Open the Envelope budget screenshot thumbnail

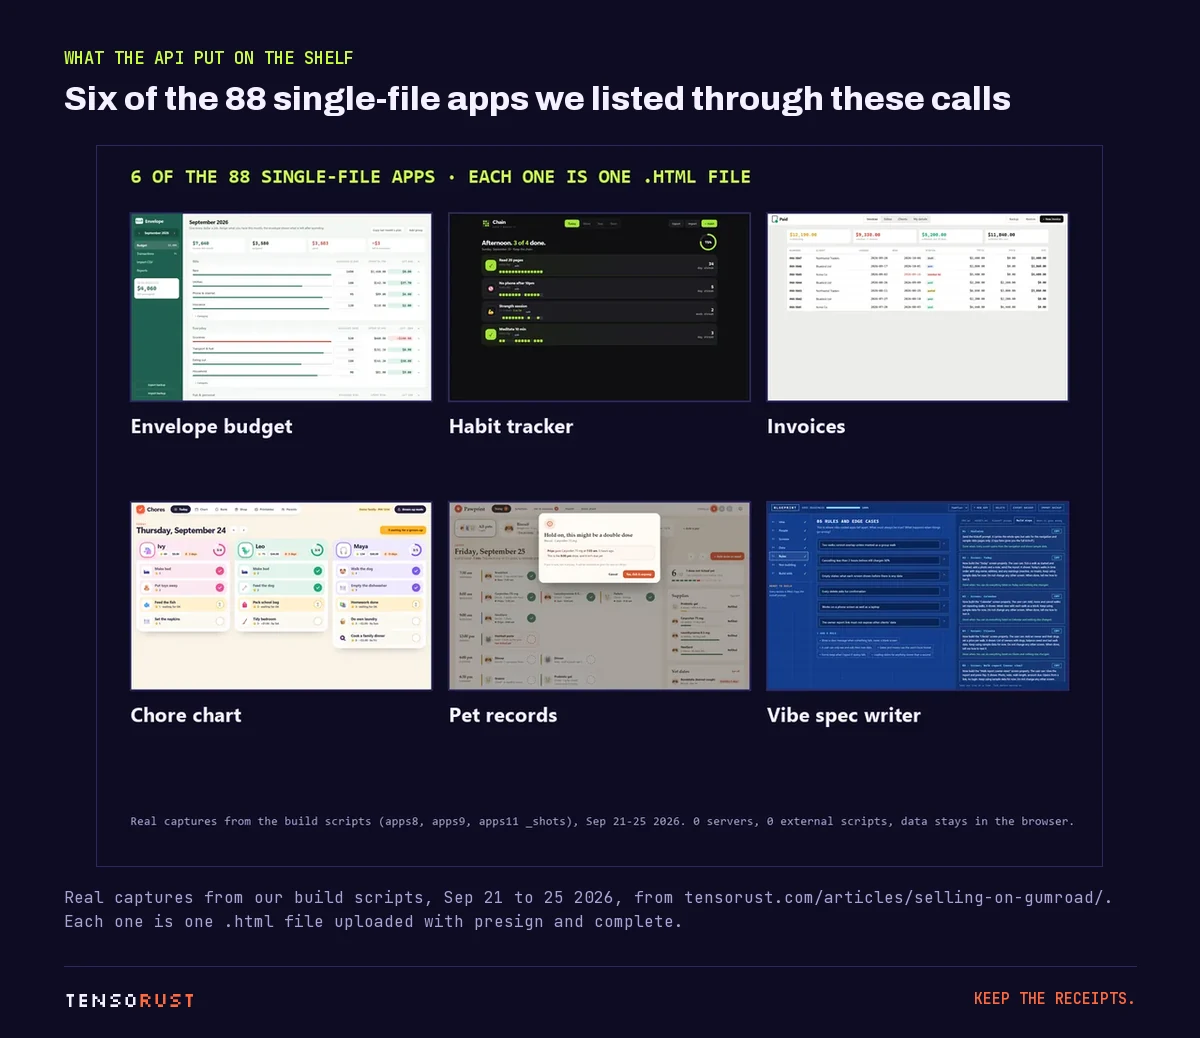tap(281, 307)
